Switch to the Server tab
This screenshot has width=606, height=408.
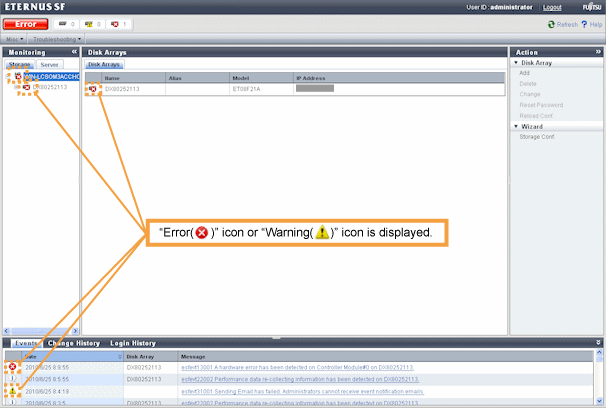click(49, 65)
